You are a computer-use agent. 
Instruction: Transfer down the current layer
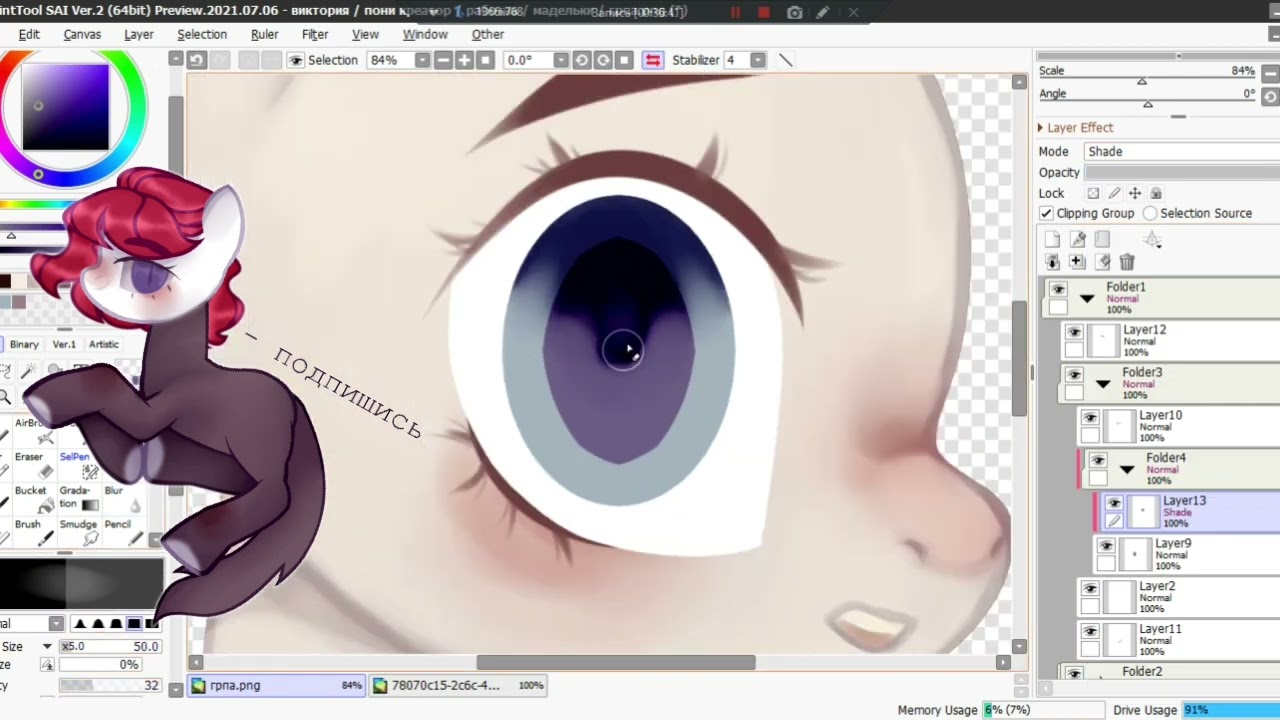(x=1052, y=262)
